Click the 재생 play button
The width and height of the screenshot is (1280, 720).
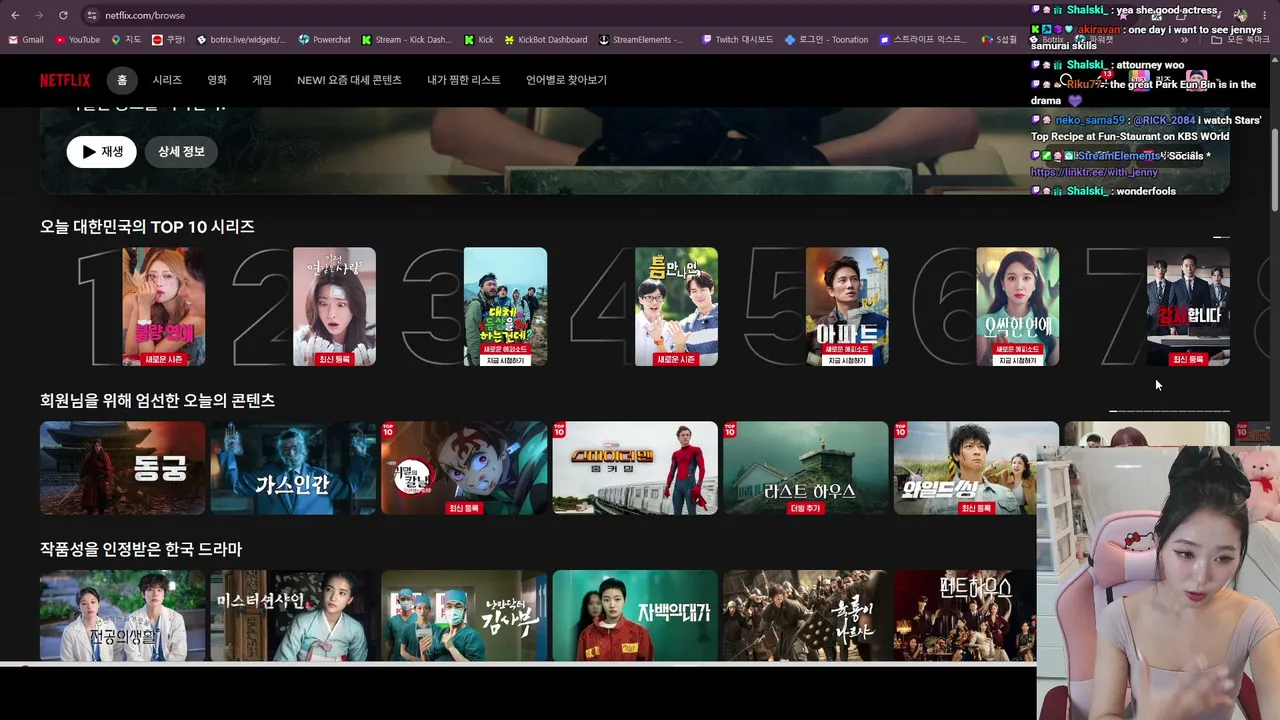point(101,151)
